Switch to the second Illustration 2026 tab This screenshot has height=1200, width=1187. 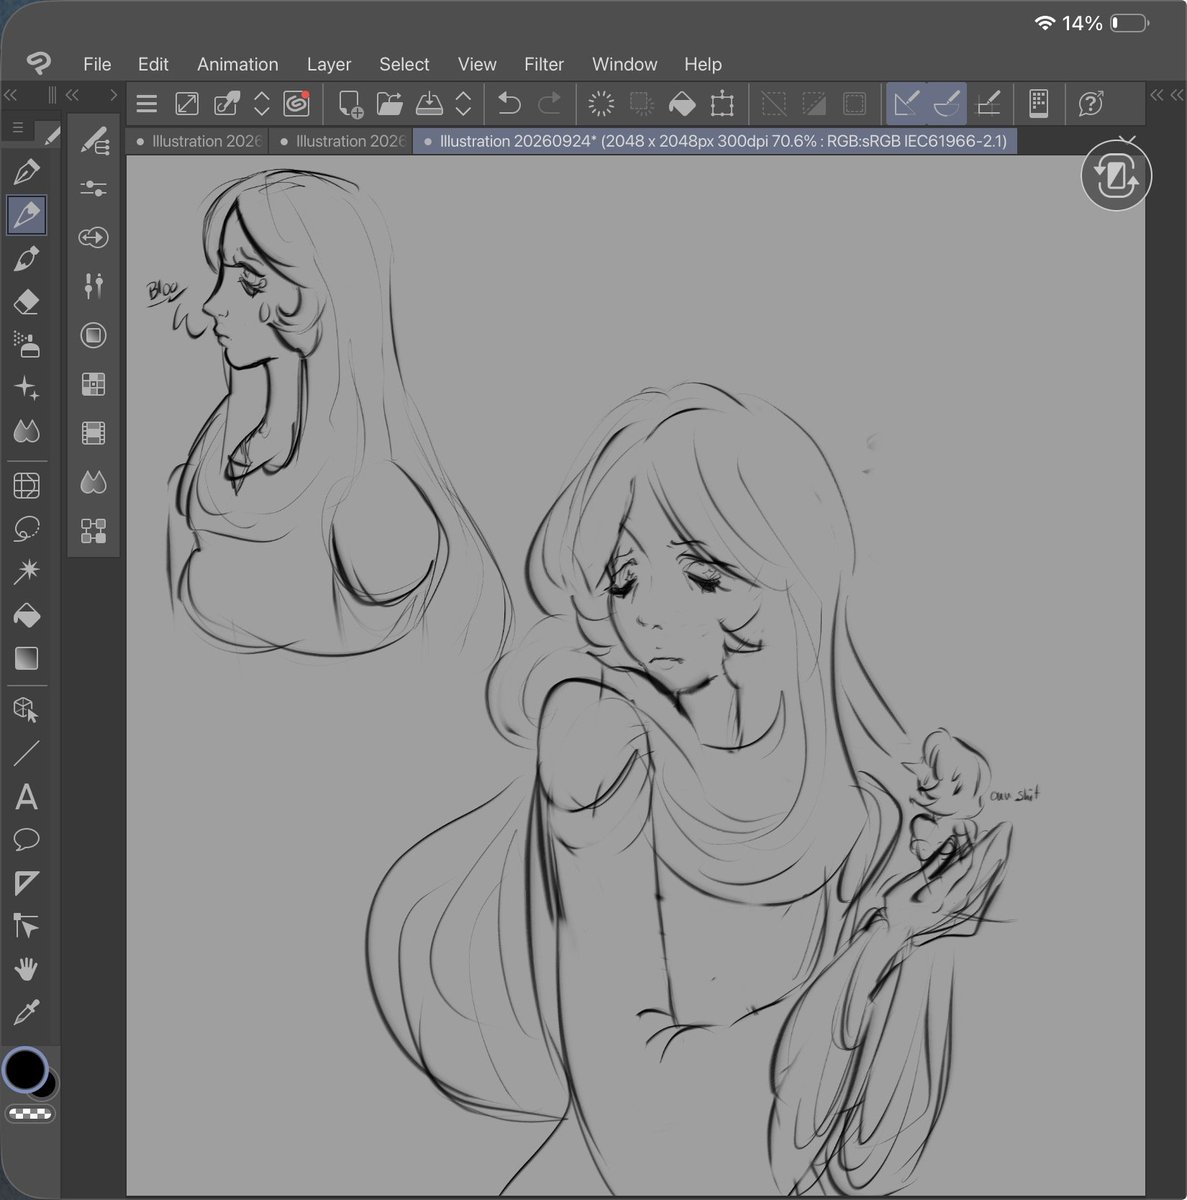(x=342, y=141)
